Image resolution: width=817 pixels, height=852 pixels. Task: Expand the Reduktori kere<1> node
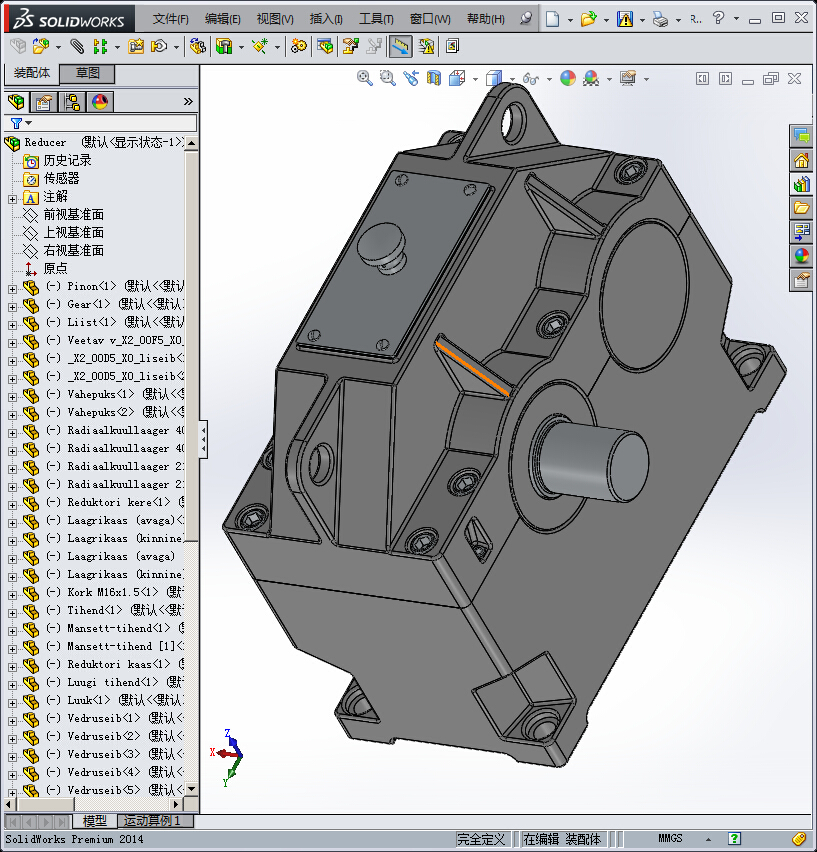pos(12,505)
